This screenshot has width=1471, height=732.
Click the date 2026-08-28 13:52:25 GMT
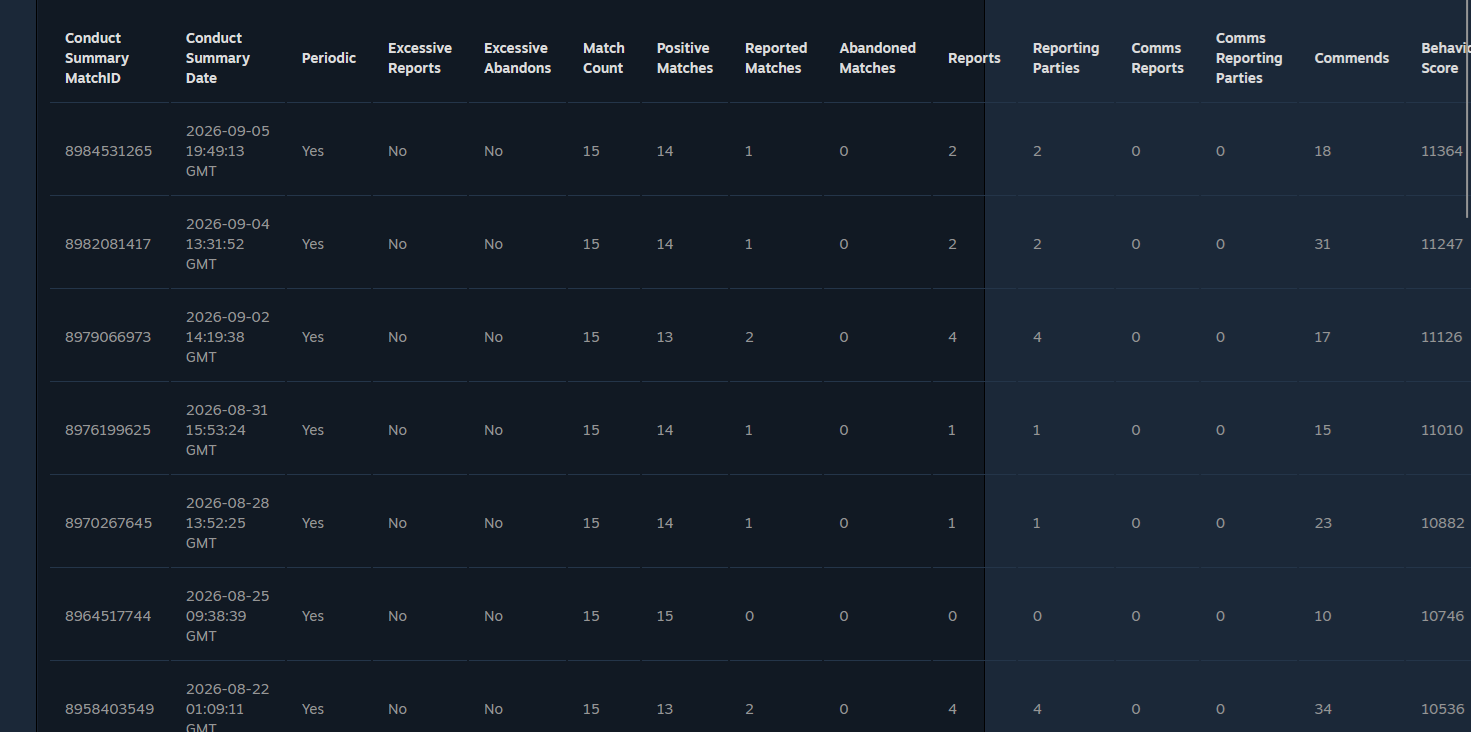[228, 523]
